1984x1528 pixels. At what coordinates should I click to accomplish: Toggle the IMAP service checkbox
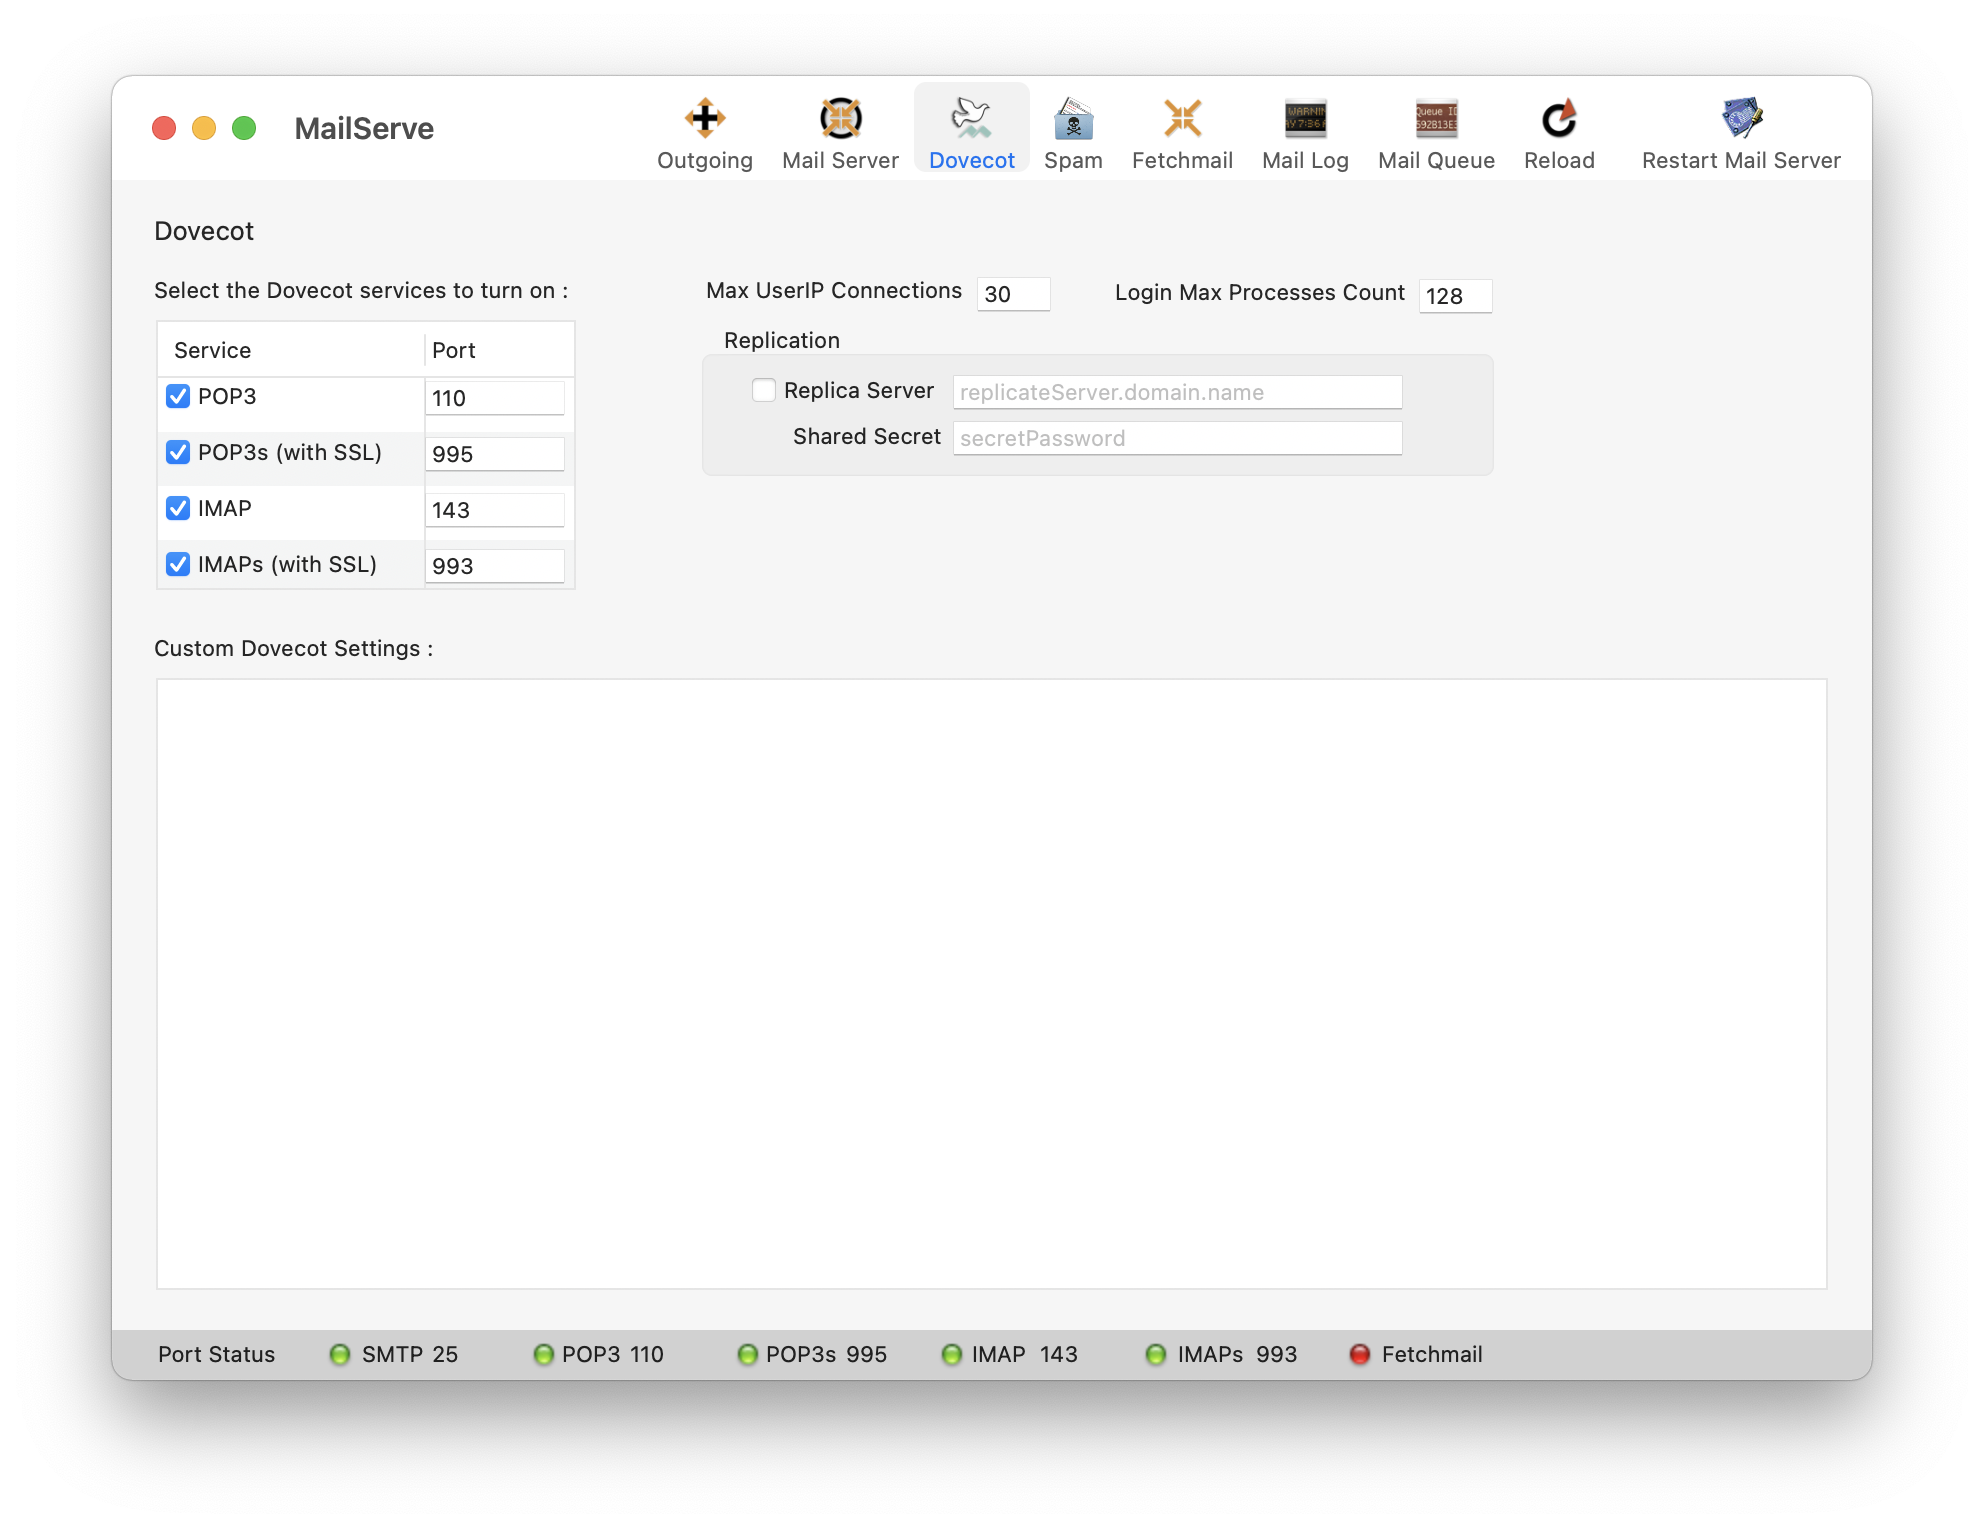[x=178, y=509]
